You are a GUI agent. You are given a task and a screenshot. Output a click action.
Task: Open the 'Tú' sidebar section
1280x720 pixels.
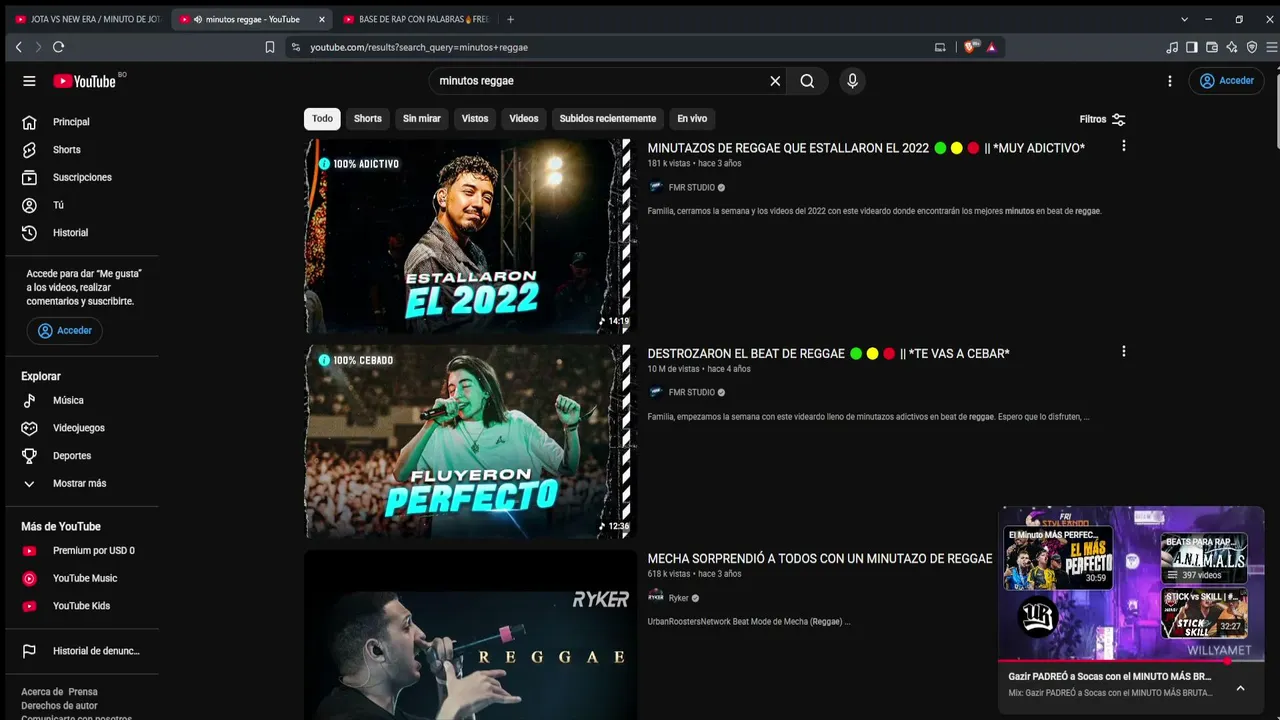84,205
